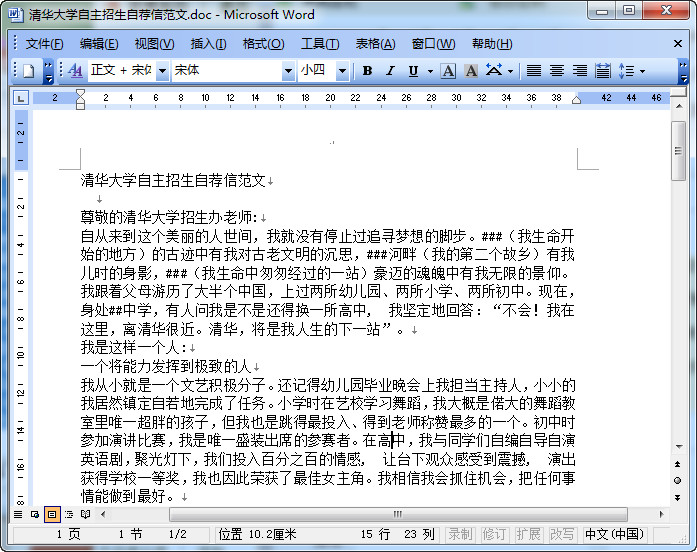Switch to Reading Layout view
The width and height of the screenshot is (697, 552).
click(85, 515)
